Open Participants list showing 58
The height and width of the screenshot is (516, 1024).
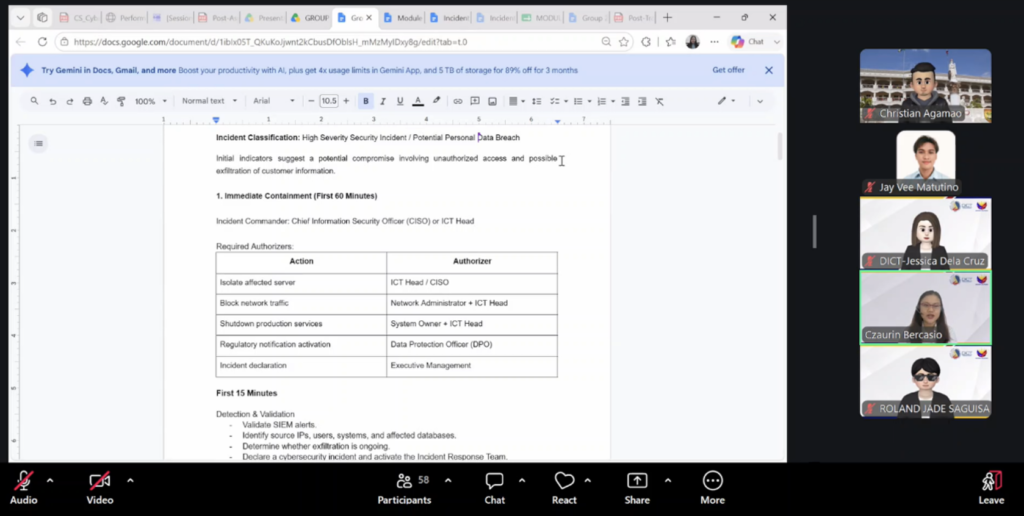[x=404, y=488]
